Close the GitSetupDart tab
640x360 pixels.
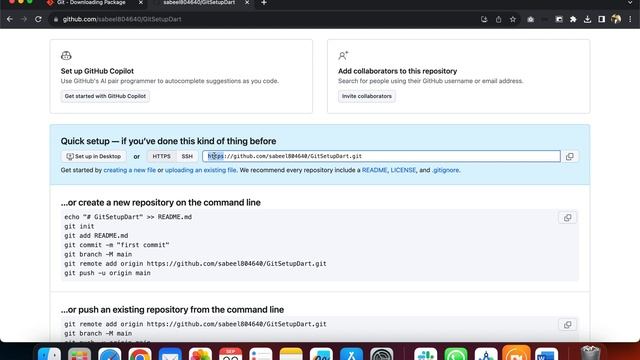(247, 3)
